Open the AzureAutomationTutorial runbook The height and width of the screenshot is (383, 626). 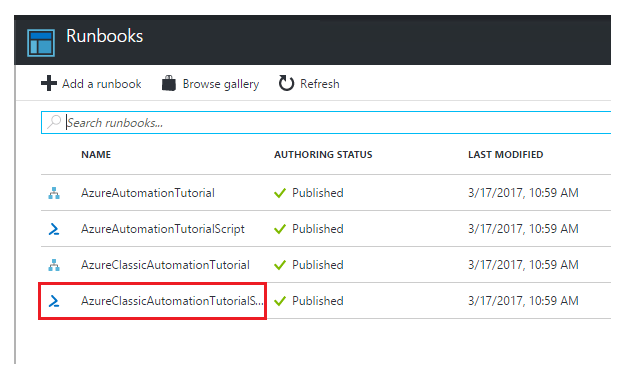[x=148, y=193]
